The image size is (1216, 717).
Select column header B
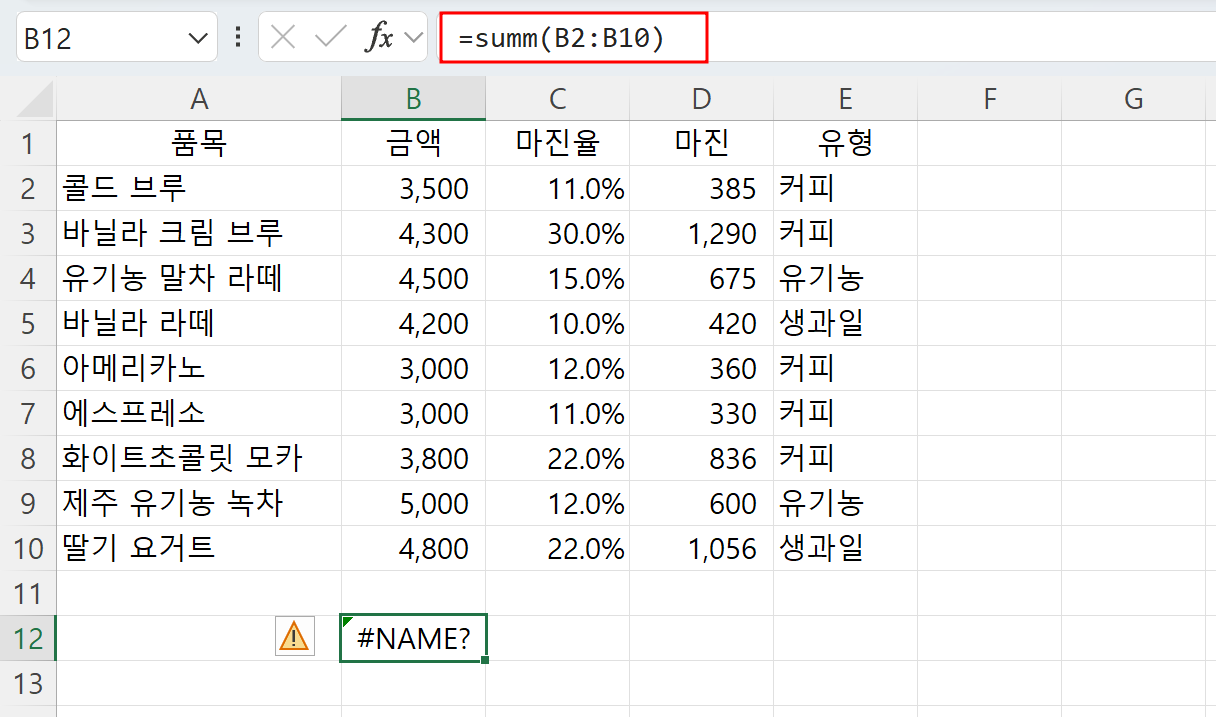coord(413,98)
